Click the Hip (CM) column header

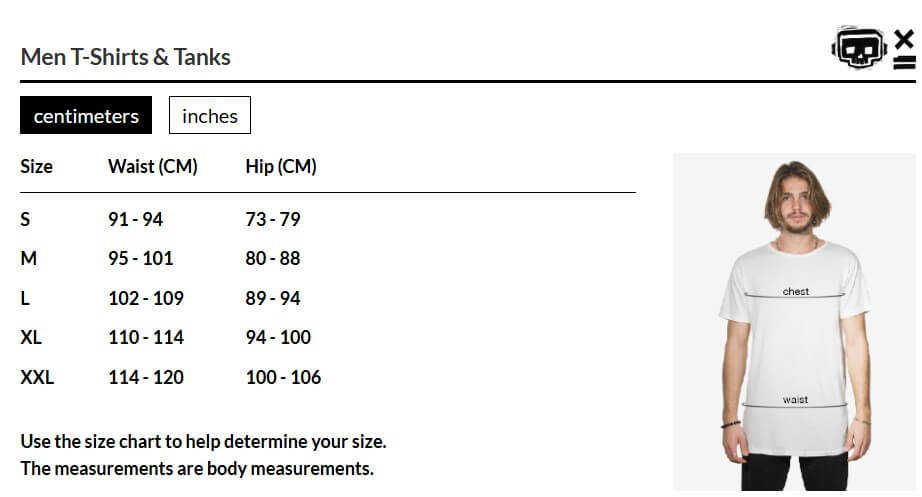coord(280,167)
